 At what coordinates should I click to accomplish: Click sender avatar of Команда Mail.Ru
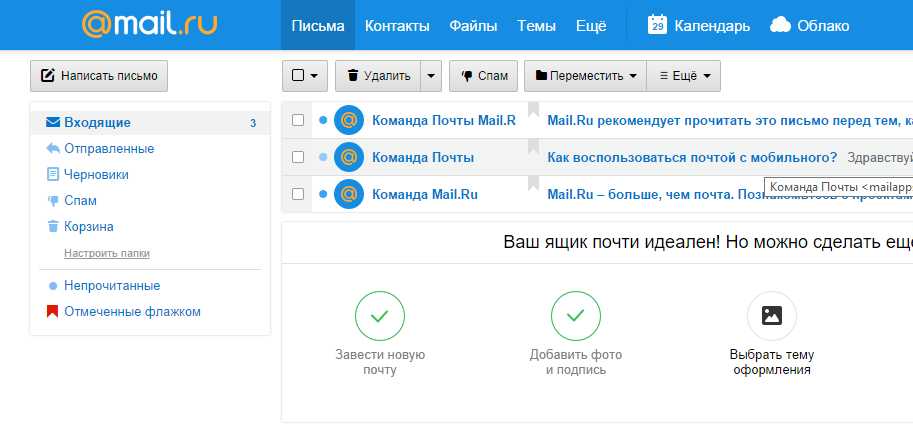349,194
